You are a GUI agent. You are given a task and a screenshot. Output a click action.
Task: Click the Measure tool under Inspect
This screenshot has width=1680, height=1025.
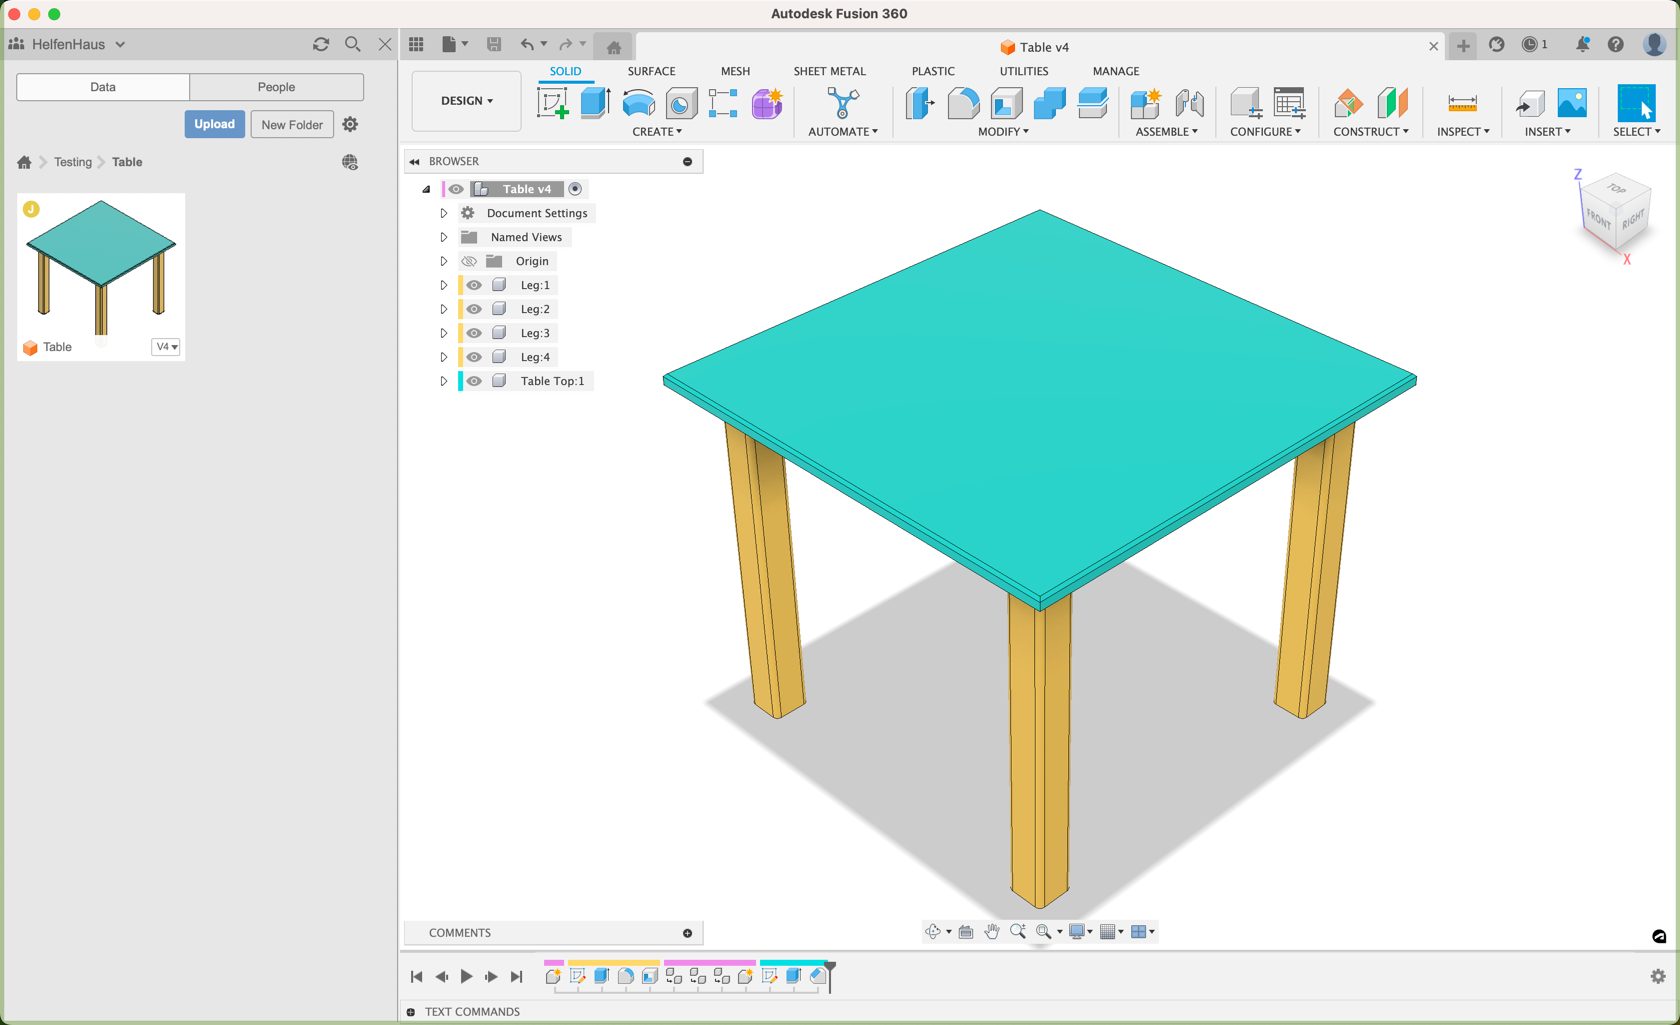point(1462,103)
